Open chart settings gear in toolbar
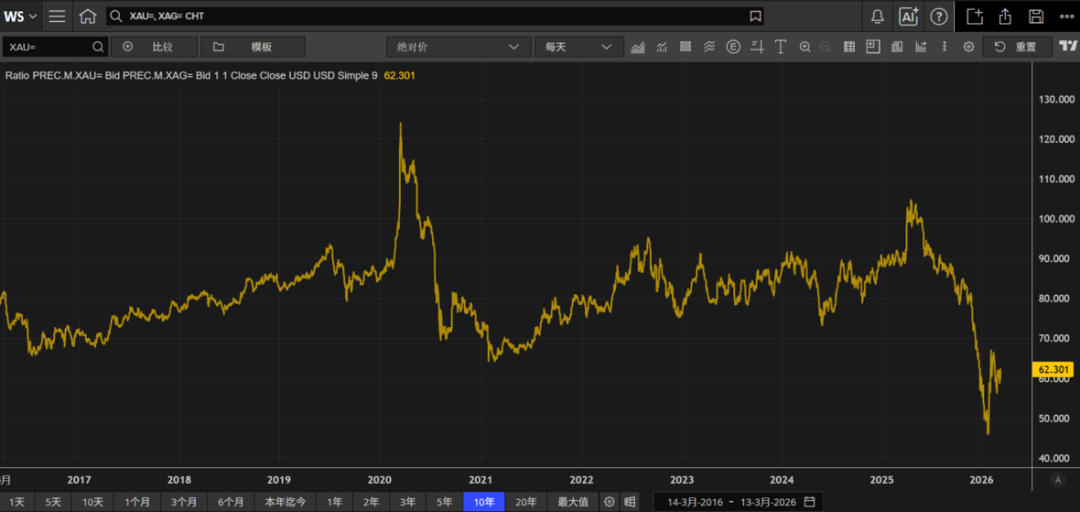The height and width of the screenshot is (512, 1080). [x=968, y=47]
